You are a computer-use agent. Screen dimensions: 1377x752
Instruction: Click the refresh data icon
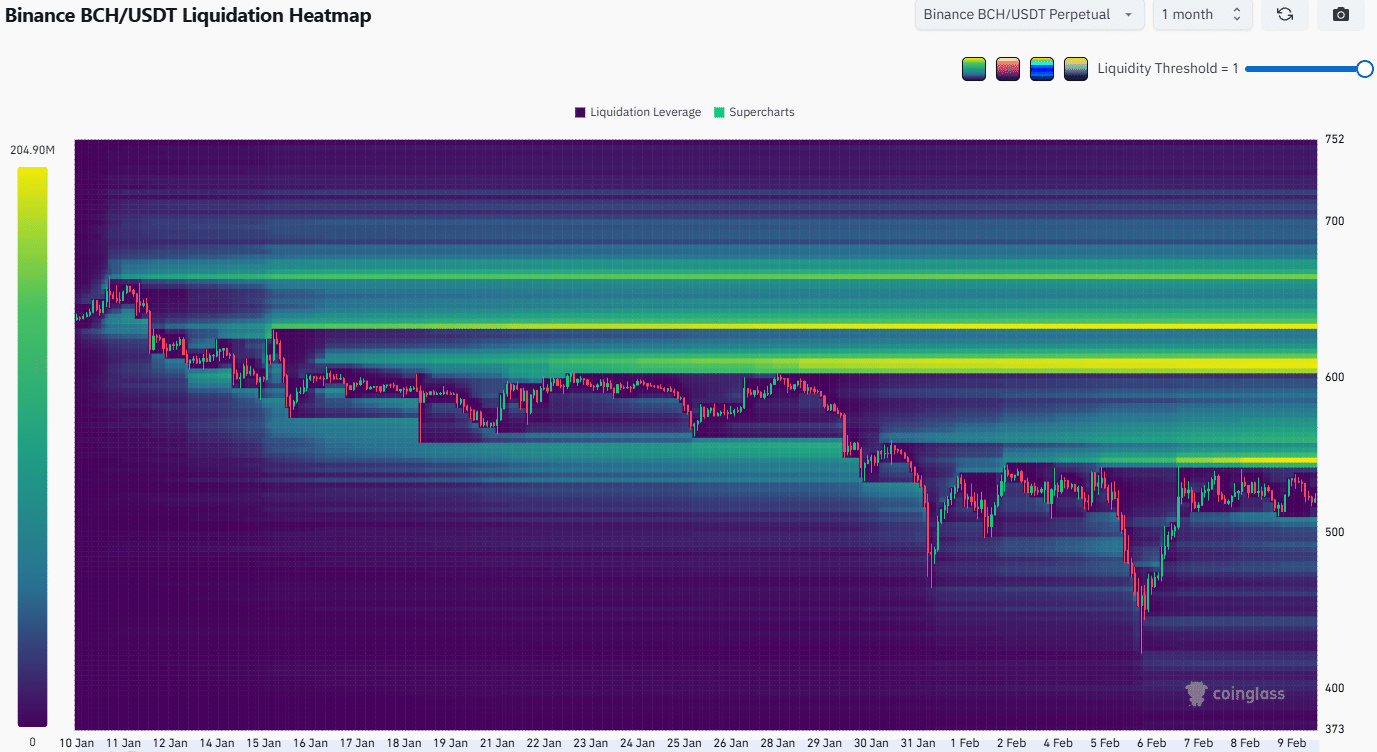(x=1285, y=15)
